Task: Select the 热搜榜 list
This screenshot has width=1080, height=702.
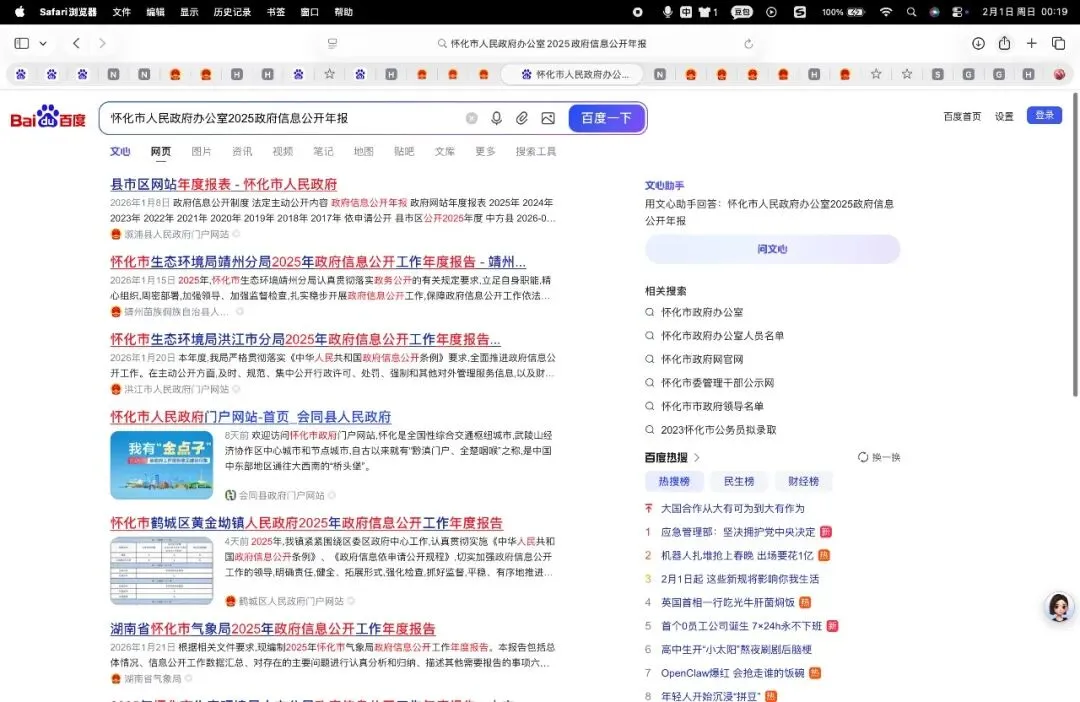Action: click(674, 482)
